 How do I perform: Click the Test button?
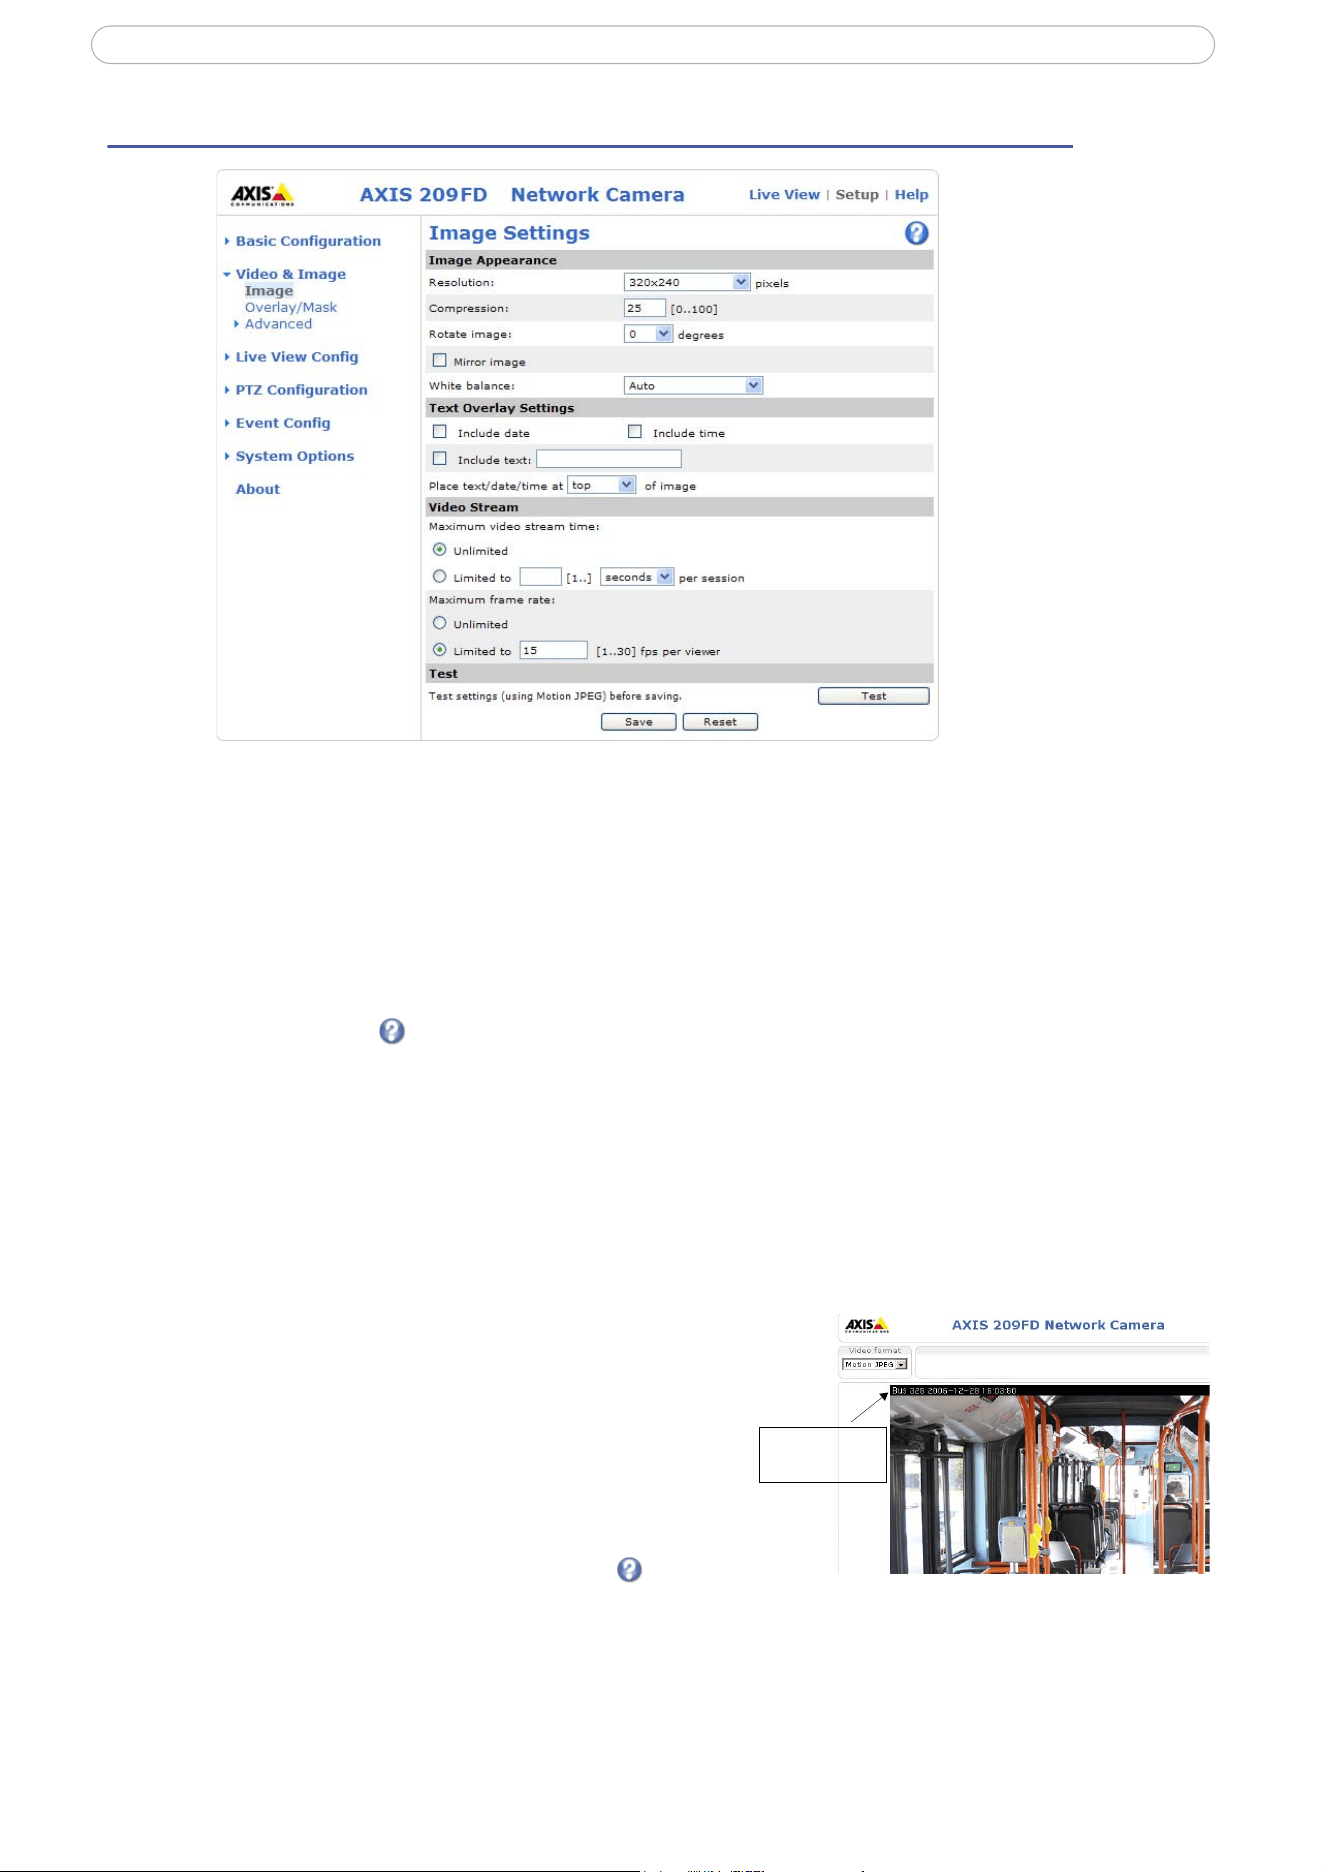[874, 696]
